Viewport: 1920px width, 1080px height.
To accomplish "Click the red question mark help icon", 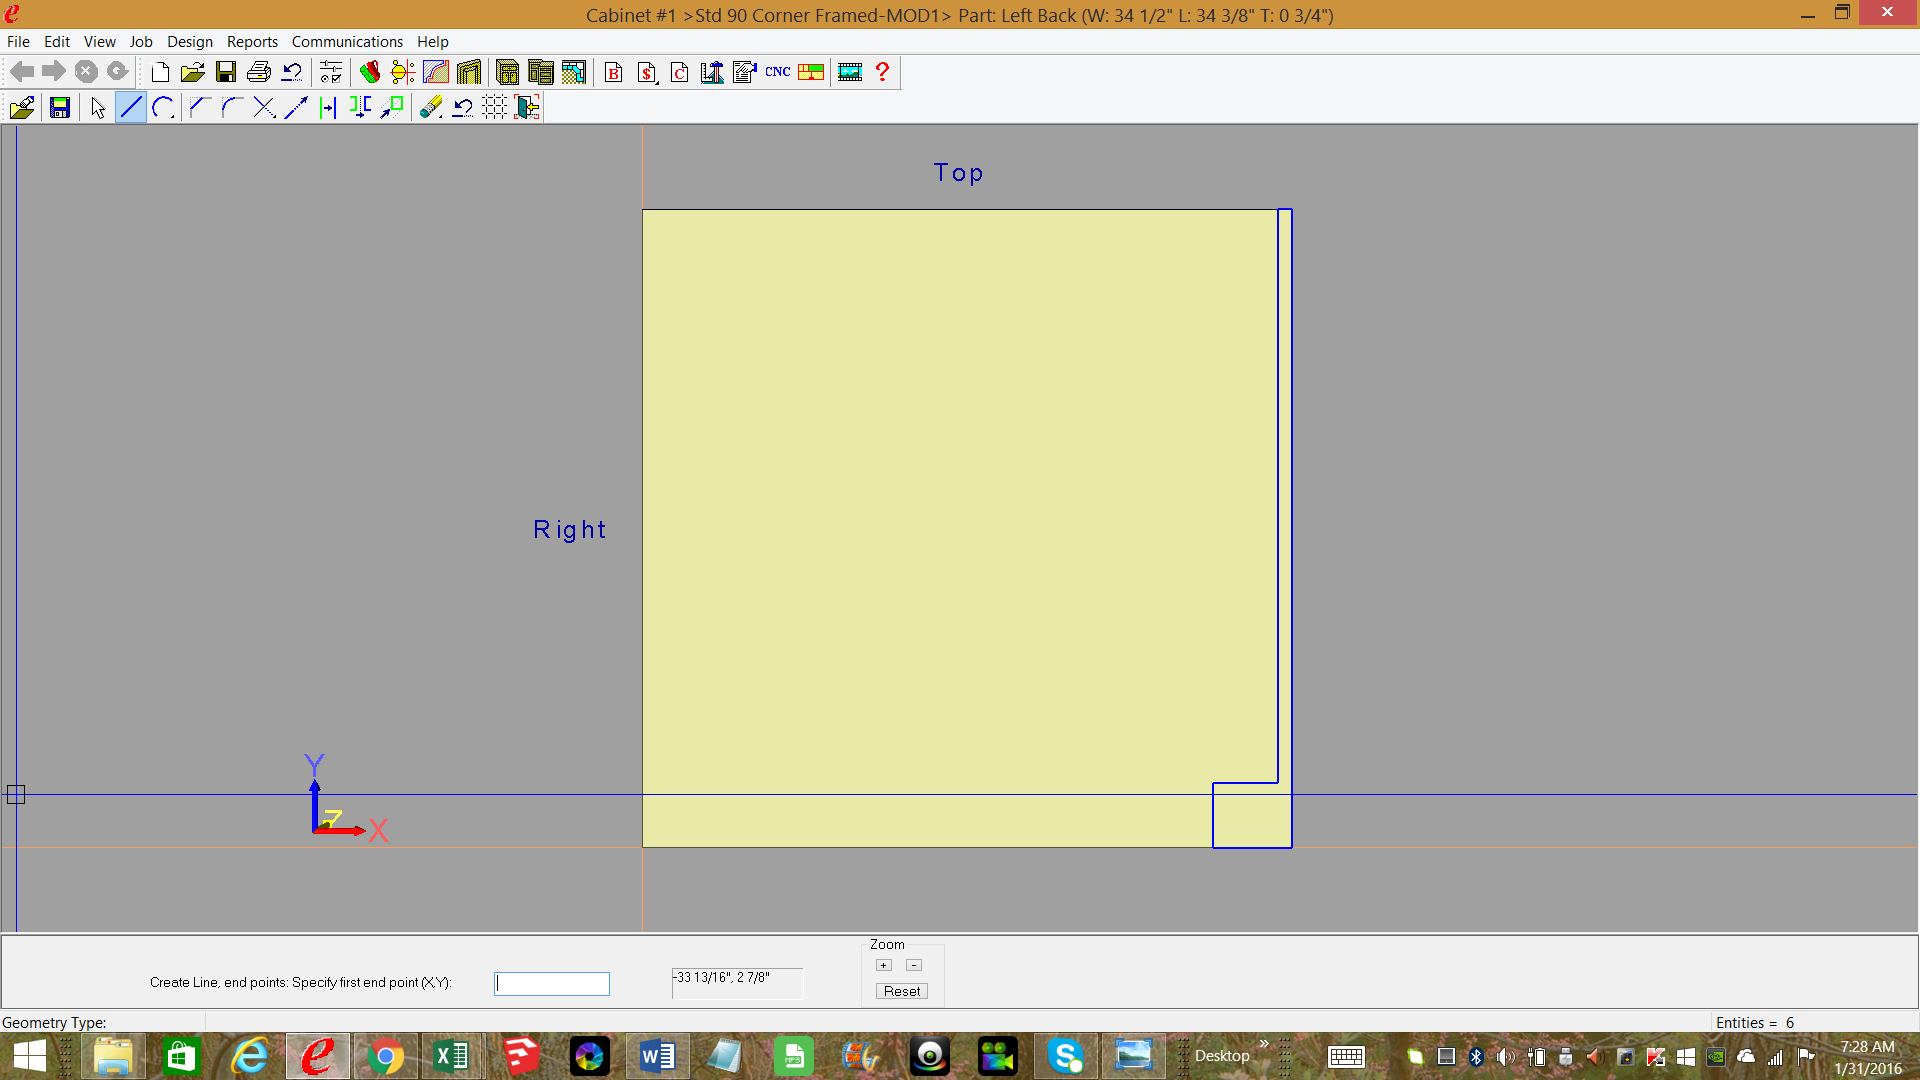I will pyautogui.click(x=882, y=72).
